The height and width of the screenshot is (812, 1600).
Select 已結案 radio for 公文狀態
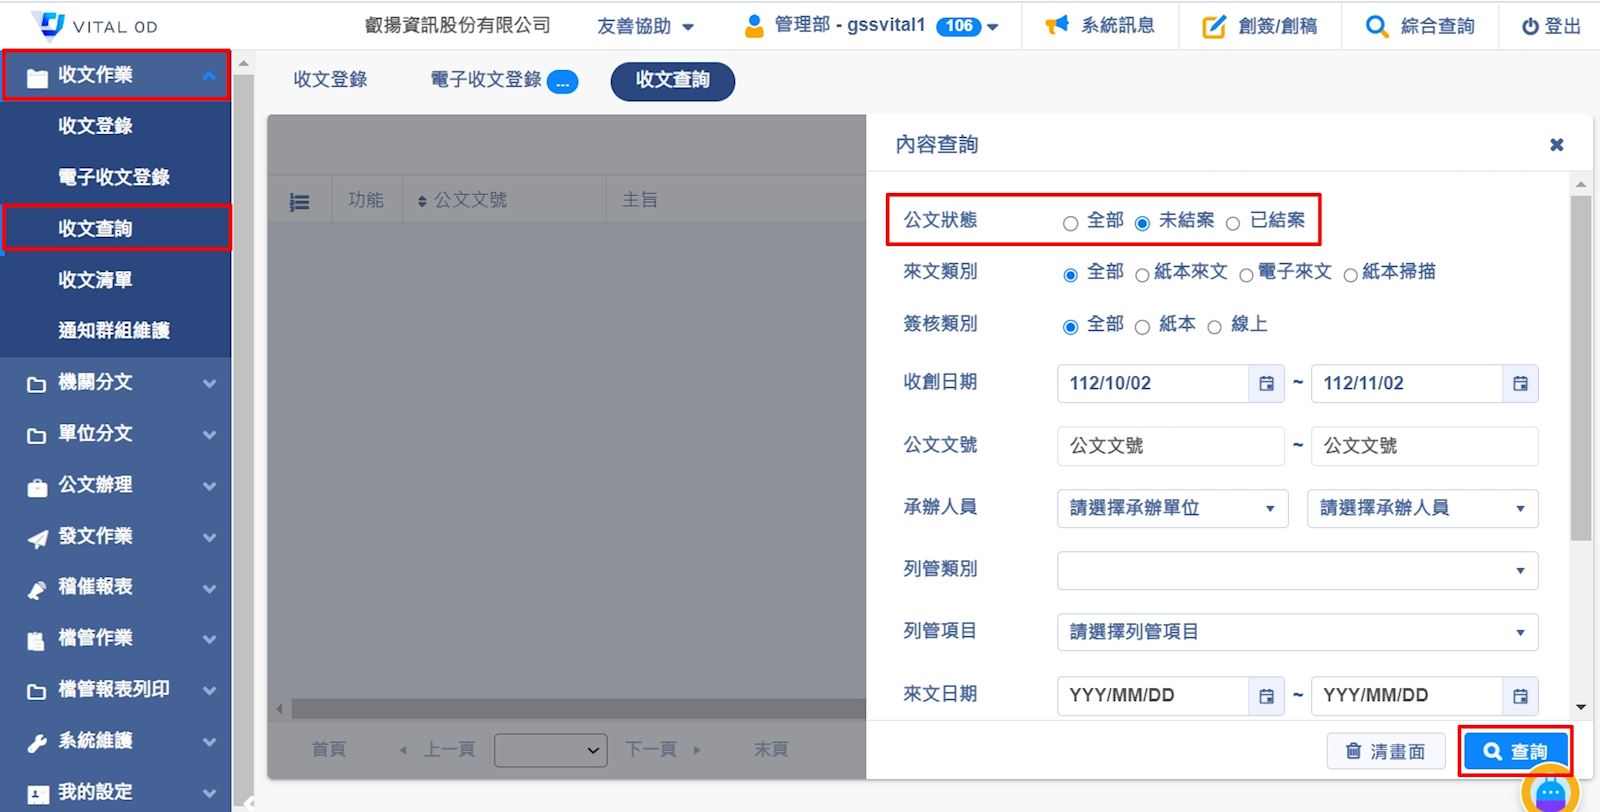click(1233, 223)
